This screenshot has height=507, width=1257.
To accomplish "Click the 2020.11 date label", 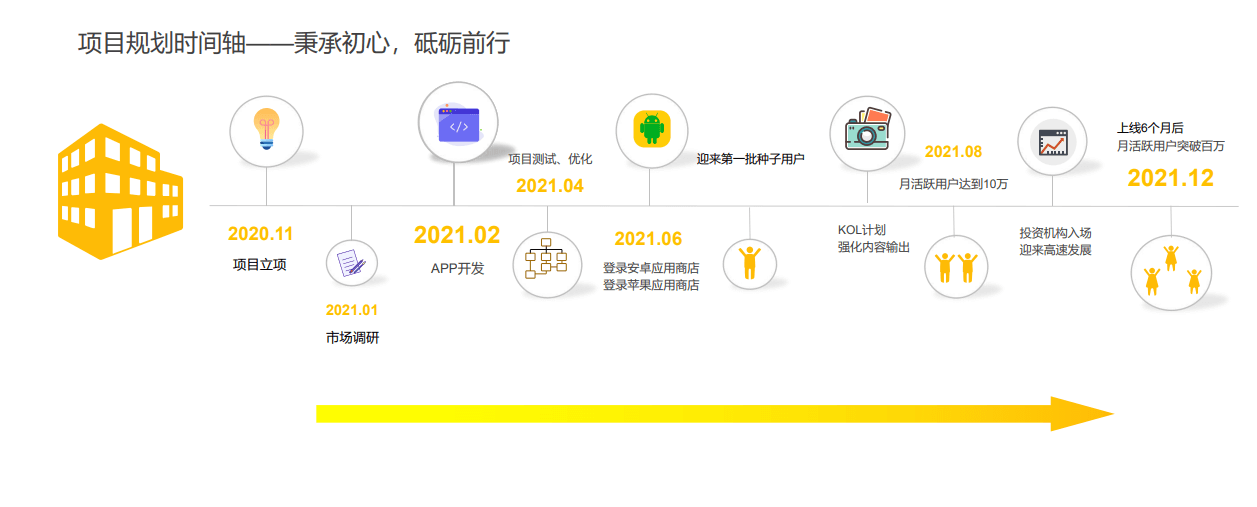I will point(260,234).
